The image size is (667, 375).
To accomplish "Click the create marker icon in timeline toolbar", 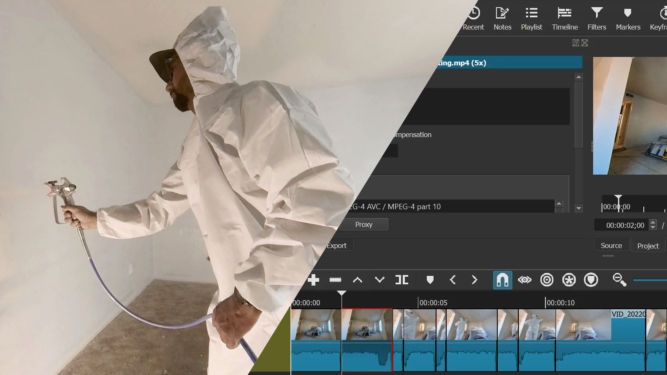I will [x=430, y=280].
